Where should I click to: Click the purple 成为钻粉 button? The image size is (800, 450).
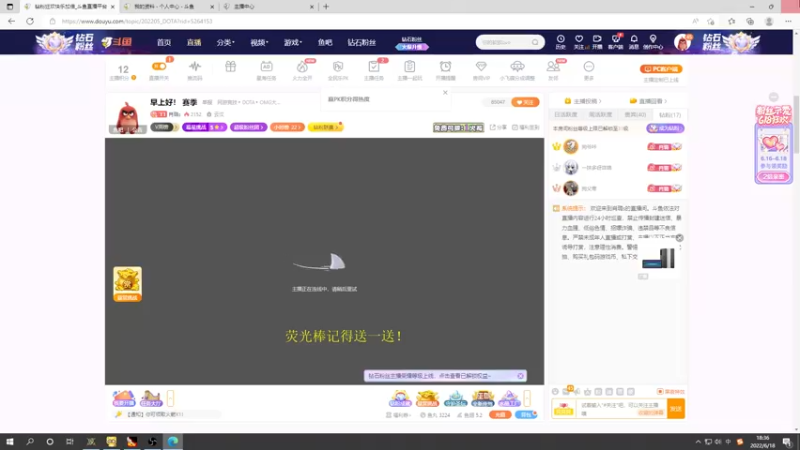pyautogui.click(x=665, y=128)
